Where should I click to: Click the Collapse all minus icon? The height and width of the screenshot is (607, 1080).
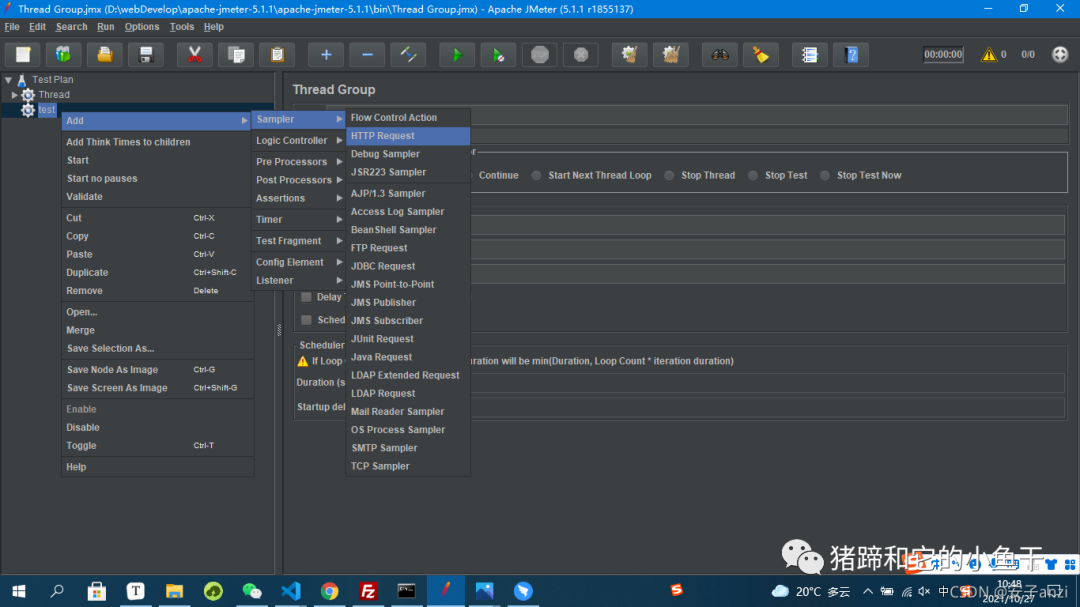click(367, 54)
